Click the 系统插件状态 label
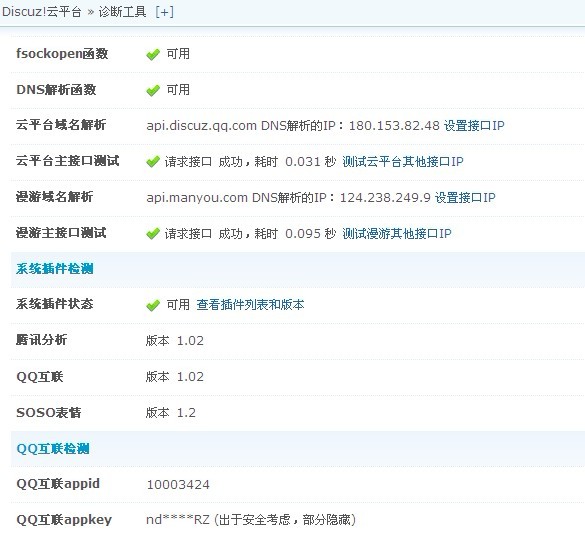Screen dimensions: 585x544 click(x=54, y=304)
